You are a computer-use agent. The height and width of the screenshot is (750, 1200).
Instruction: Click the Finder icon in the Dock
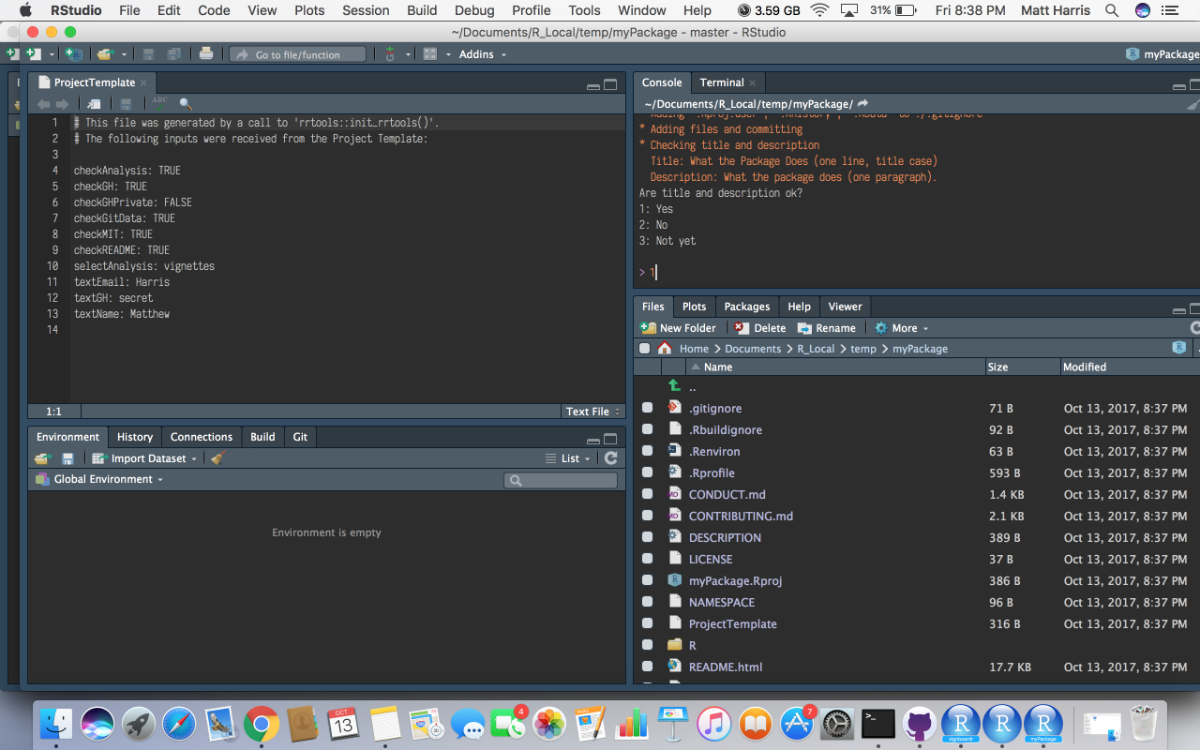(x=57, y=722)
